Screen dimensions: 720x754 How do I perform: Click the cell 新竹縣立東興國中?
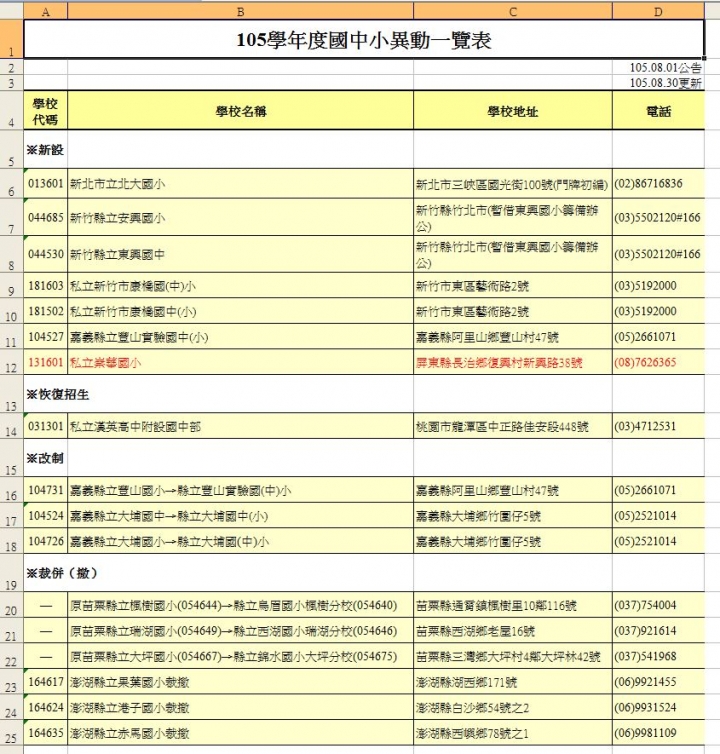coord(240,254)
